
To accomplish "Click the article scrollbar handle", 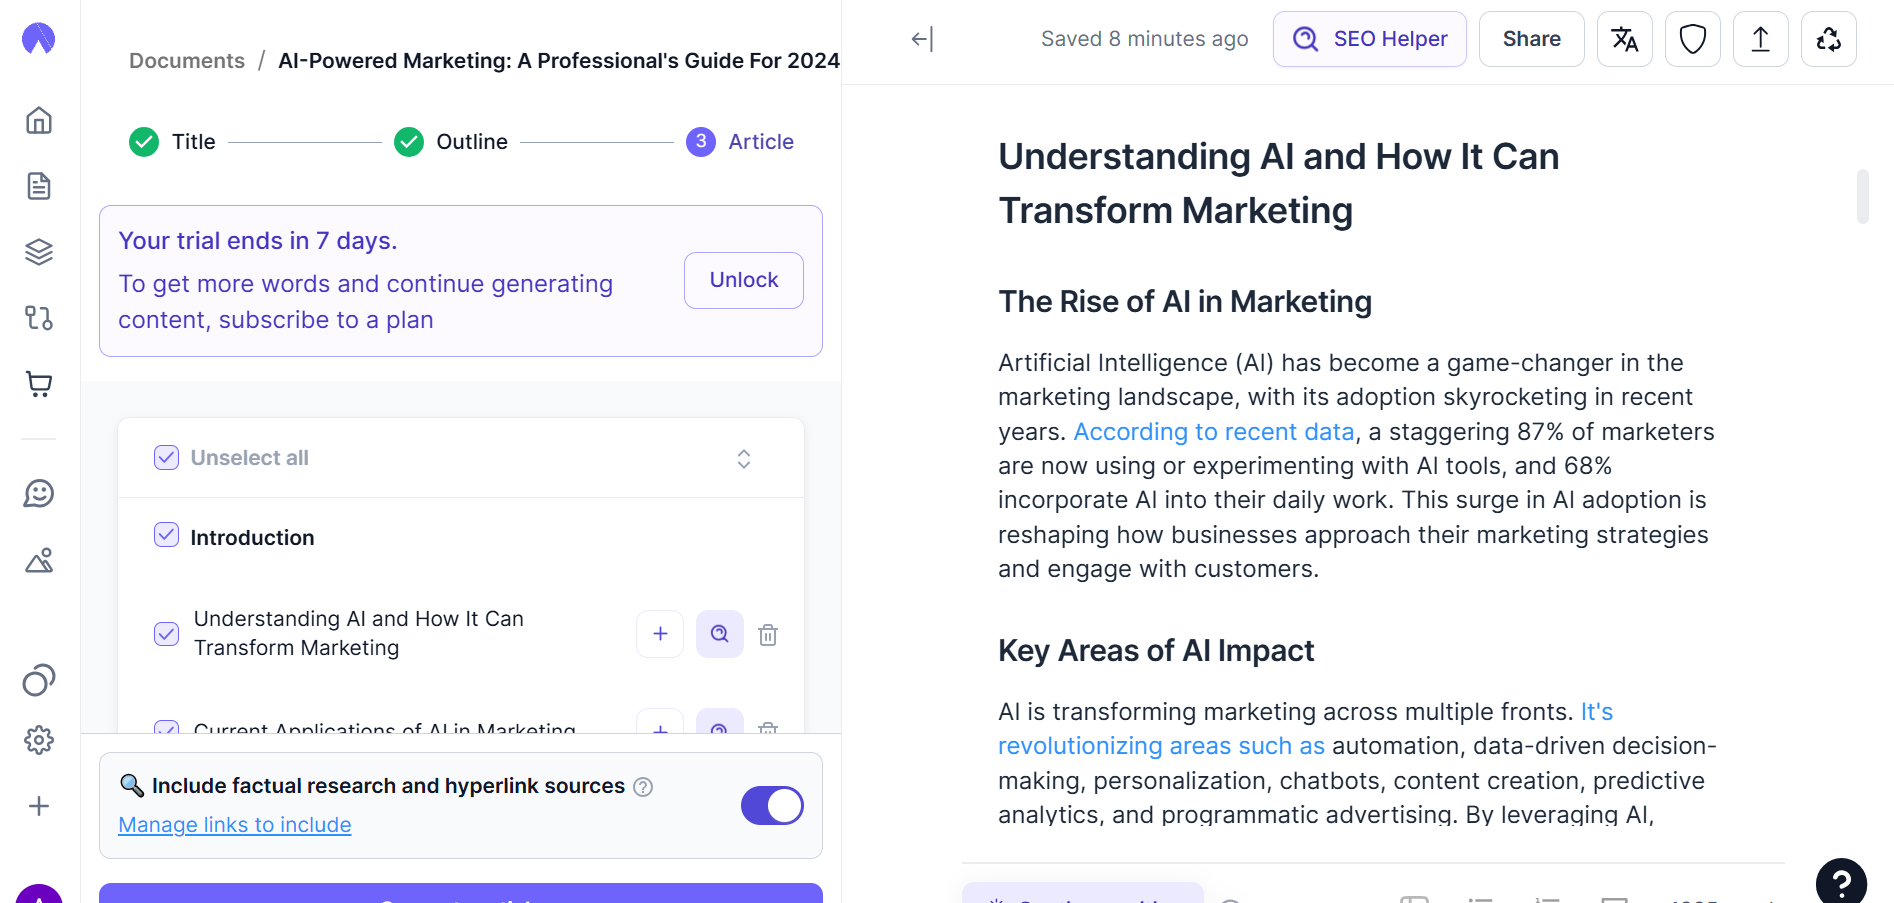I will (x=1863, y=196).
